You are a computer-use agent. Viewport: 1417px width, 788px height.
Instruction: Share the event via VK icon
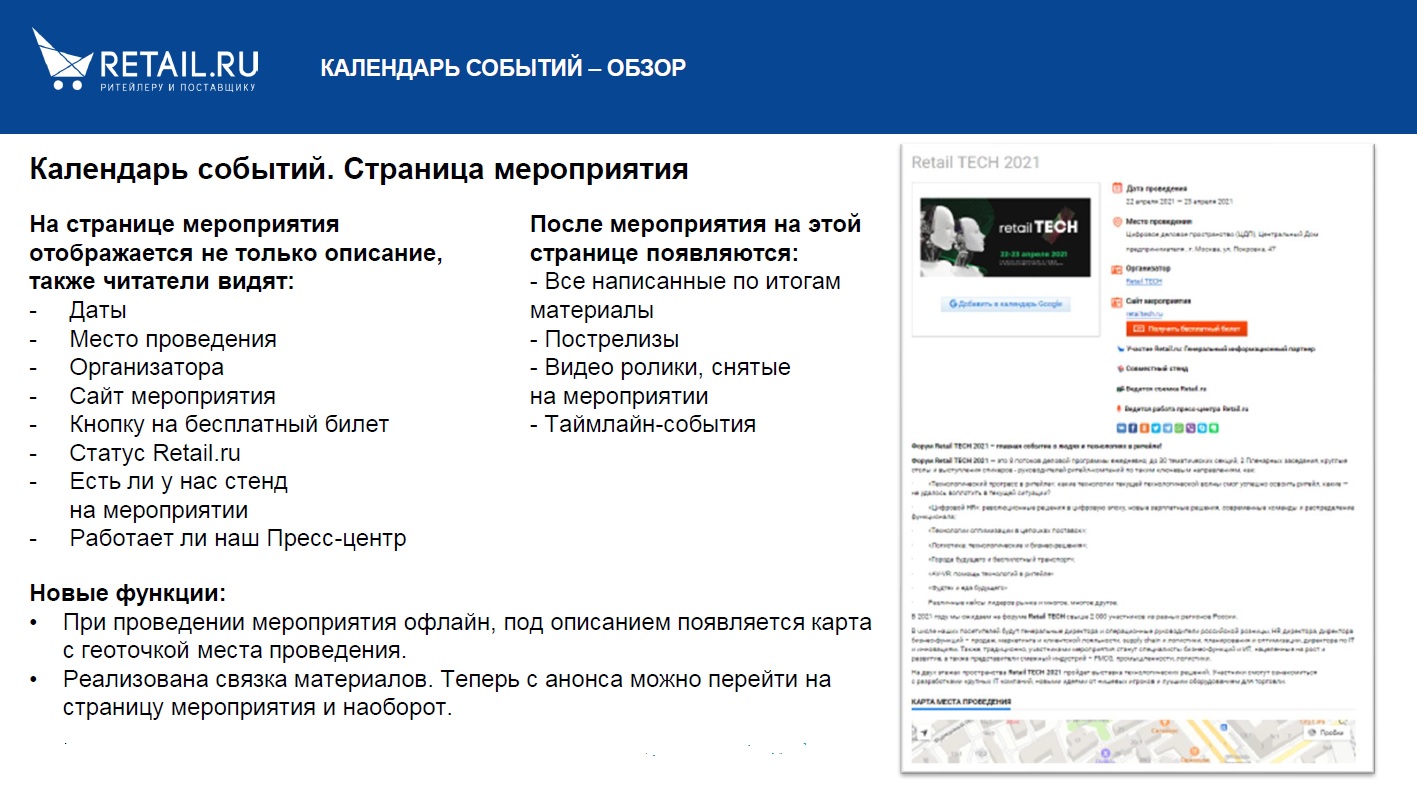pos(1121,428)
